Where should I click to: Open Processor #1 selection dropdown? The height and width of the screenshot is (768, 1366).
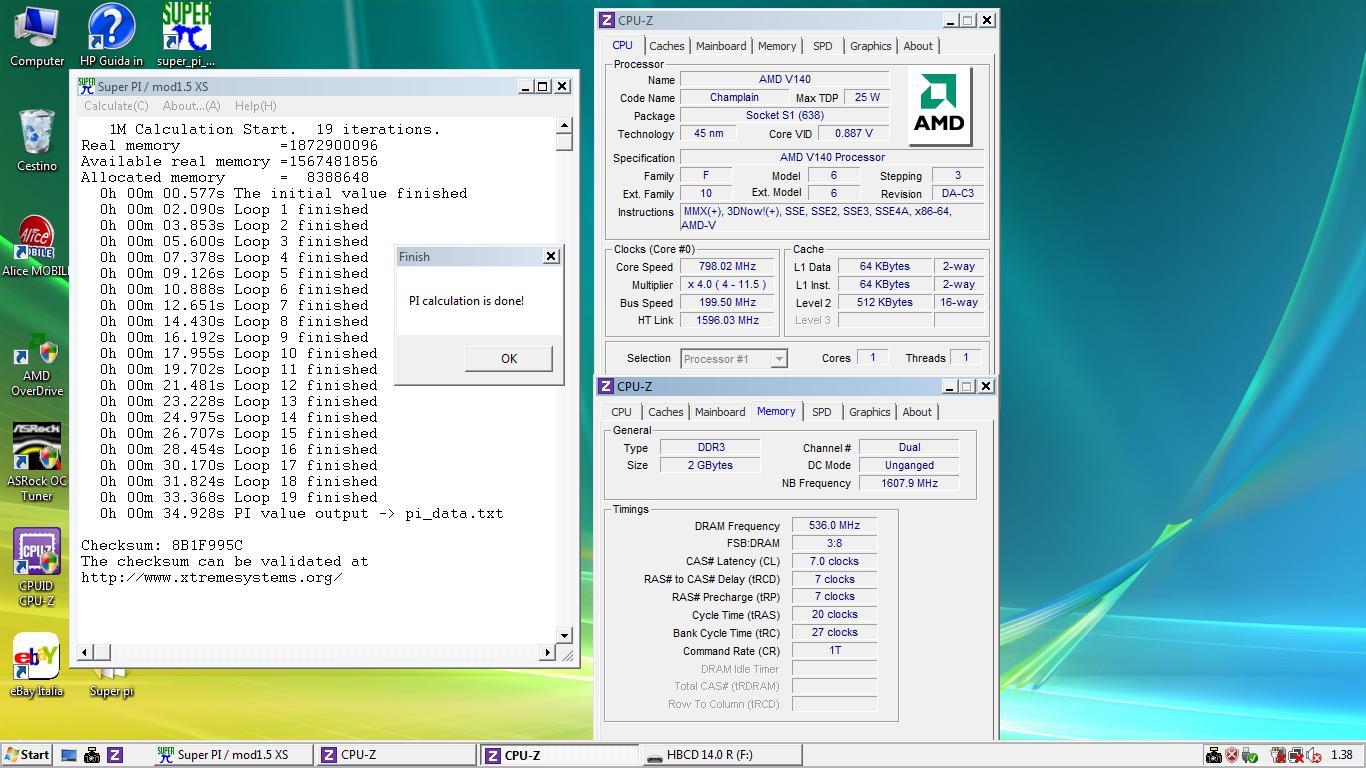(734, 358)
